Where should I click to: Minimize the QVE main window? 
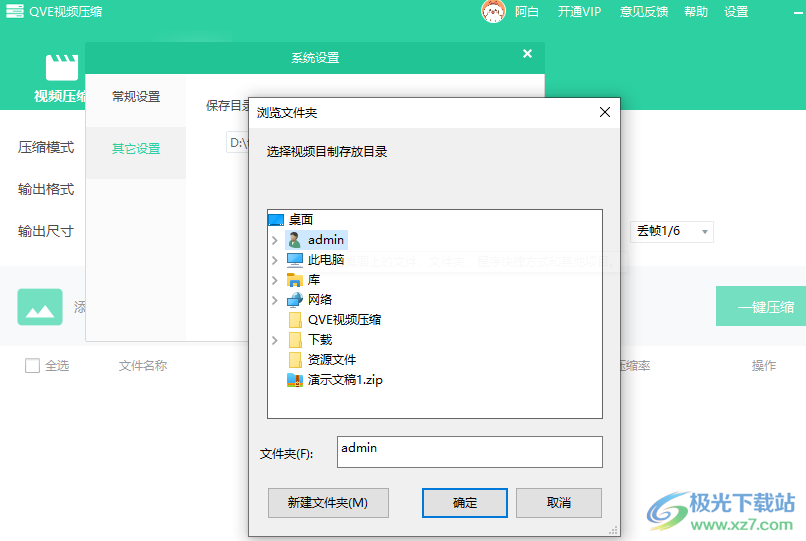(x=799, y=12)
